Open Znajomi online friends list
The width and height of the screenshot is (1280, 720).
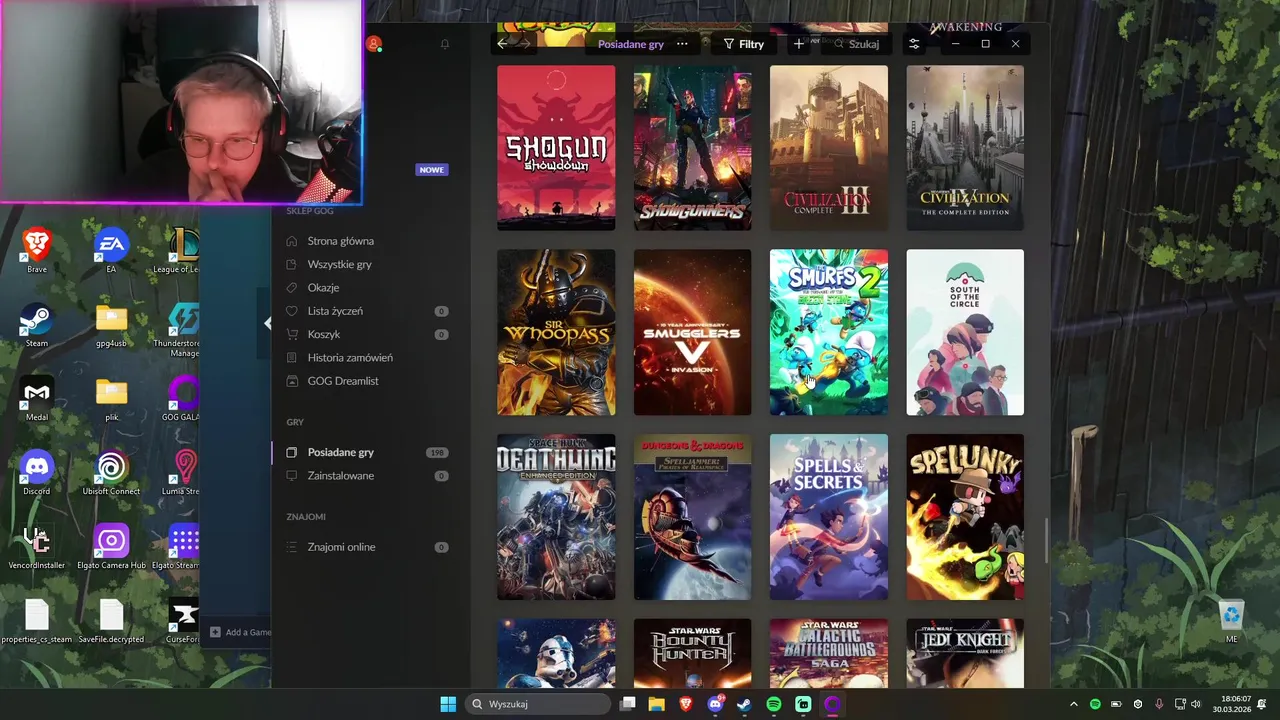point(341,547)
